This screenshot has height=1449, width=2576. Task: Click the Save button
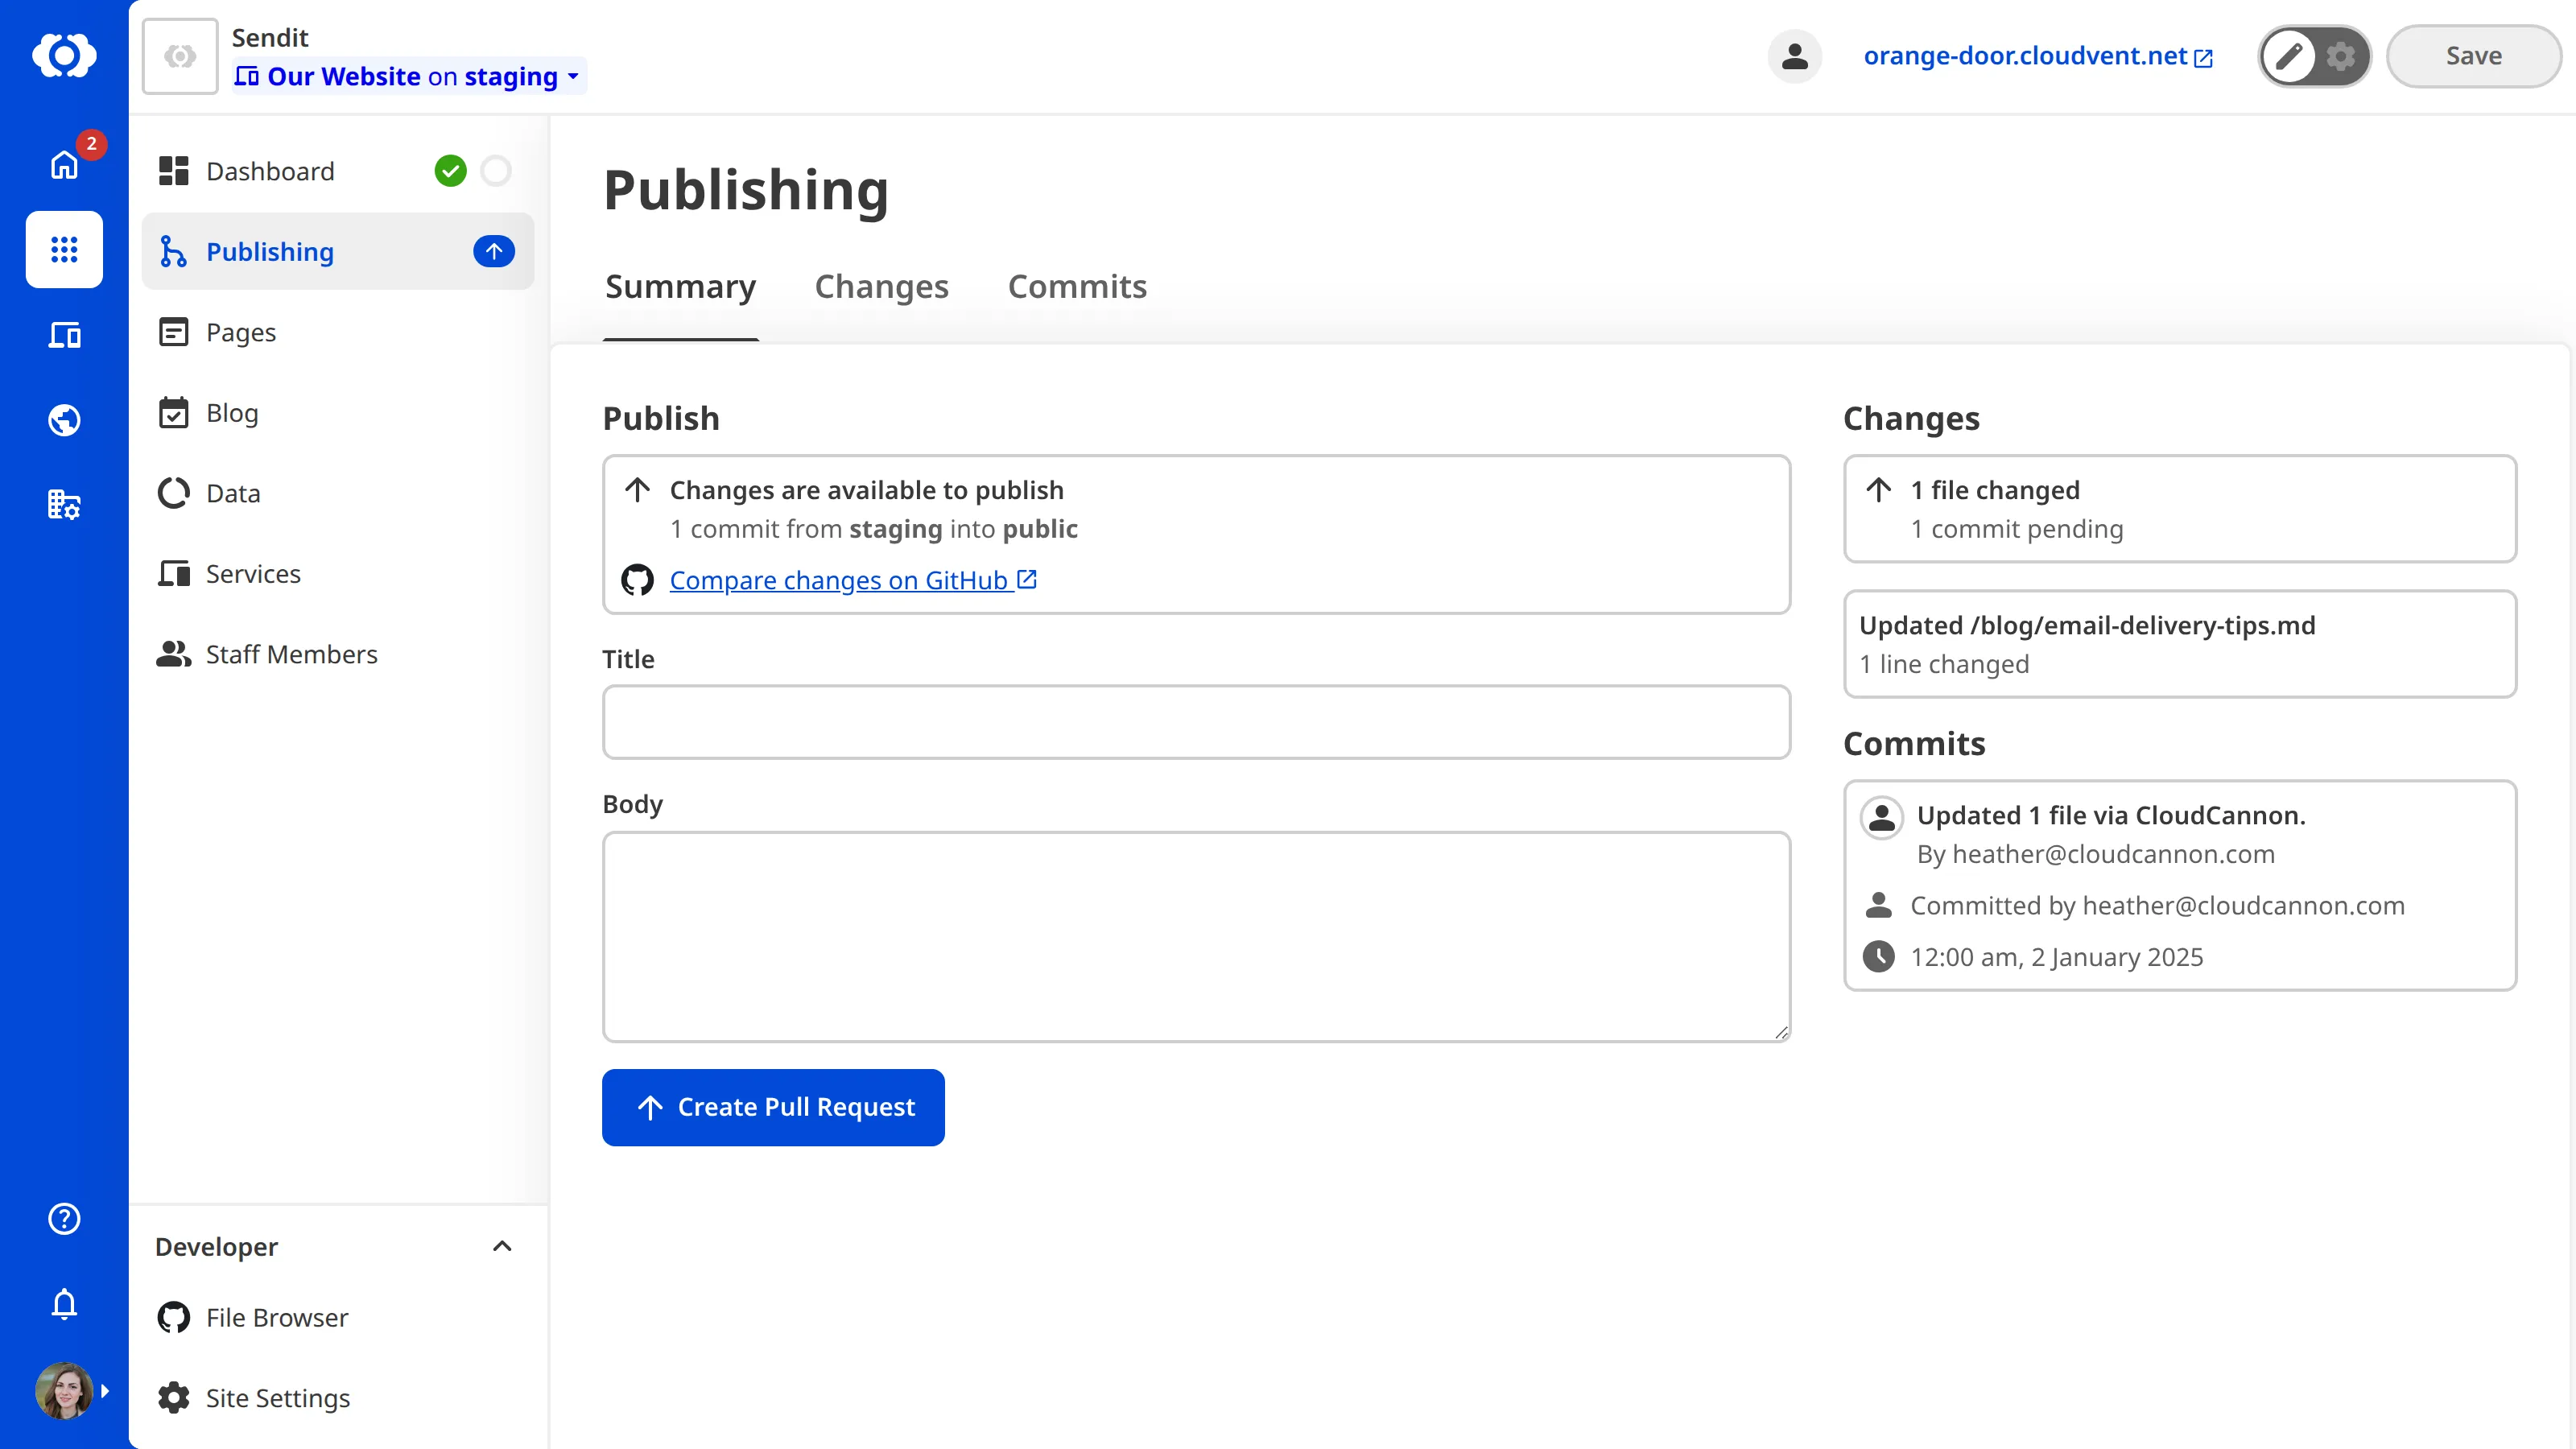(2473, 56)
